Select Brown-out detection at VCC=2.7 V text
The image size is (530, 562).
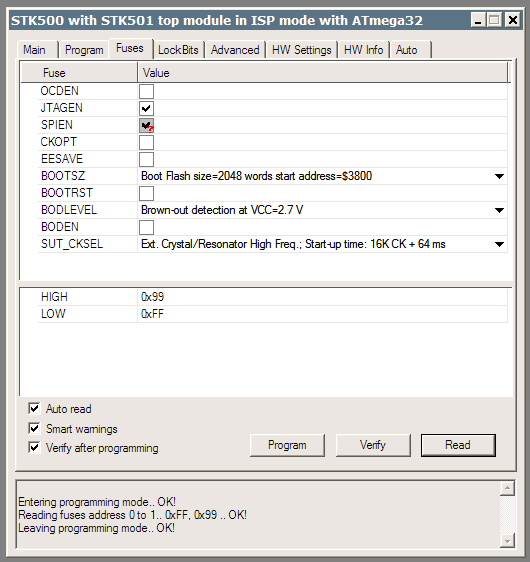coord(222,210)
